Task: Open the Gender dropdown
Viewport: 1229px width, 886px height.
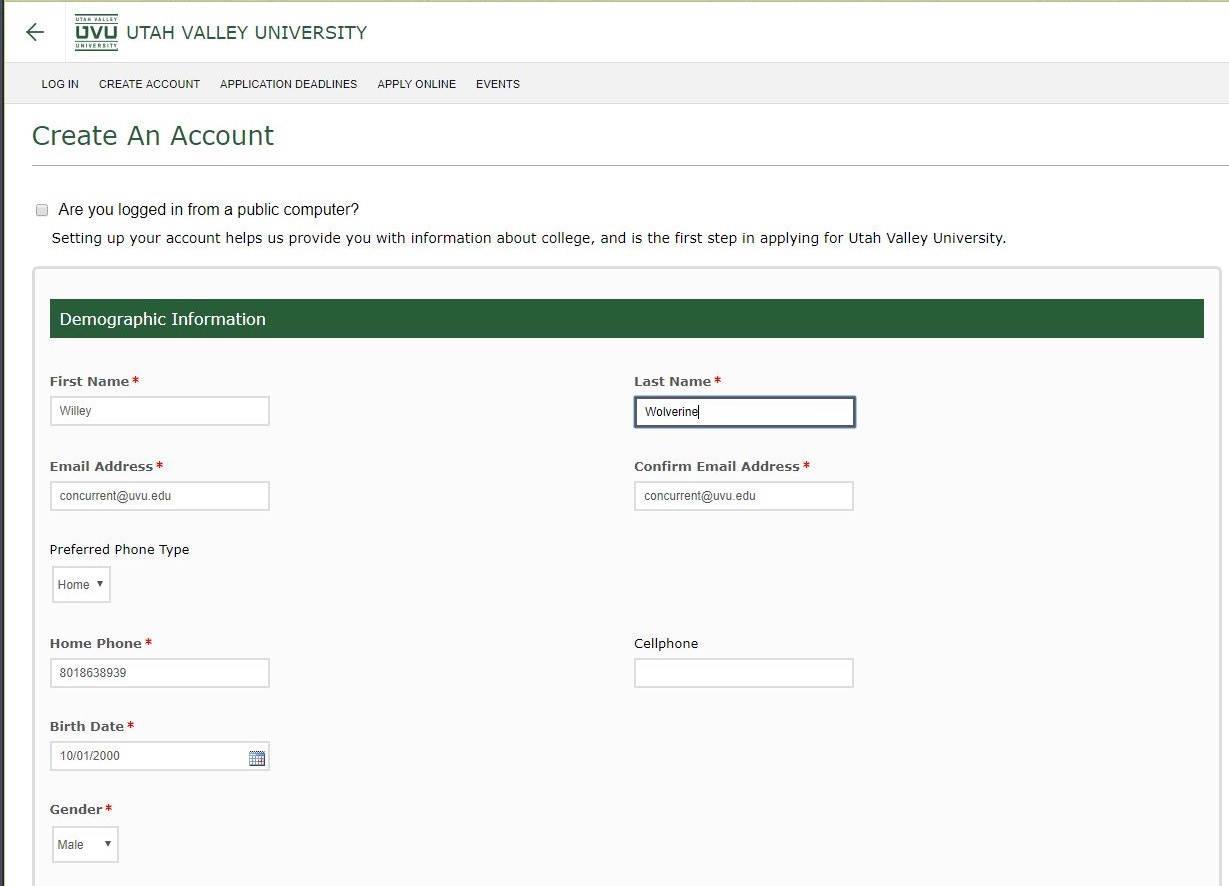Action: 85,845
